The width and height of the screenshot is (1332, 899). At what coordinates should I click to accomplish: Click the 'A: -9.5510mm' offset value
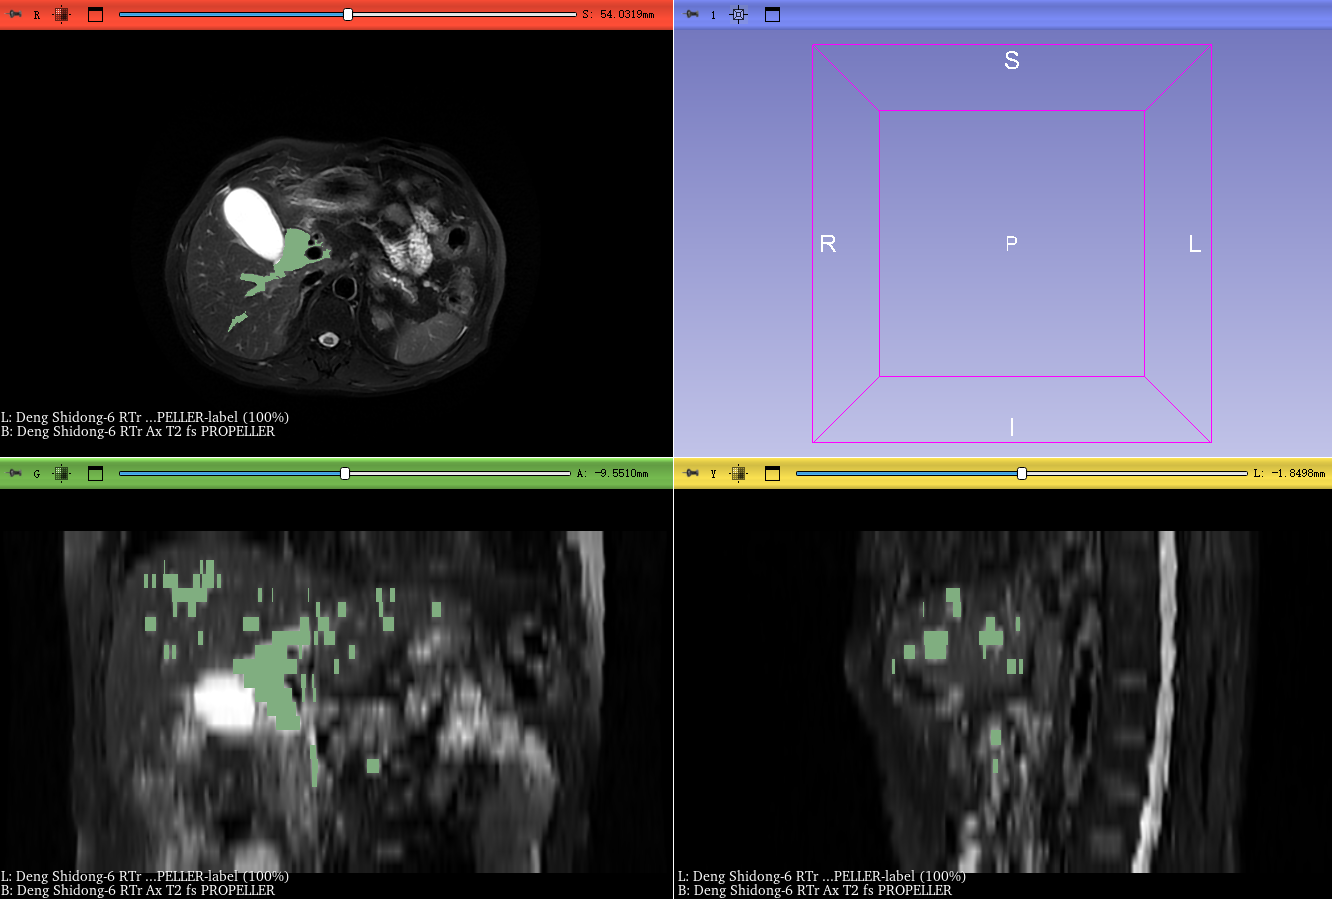click(612, 474)
